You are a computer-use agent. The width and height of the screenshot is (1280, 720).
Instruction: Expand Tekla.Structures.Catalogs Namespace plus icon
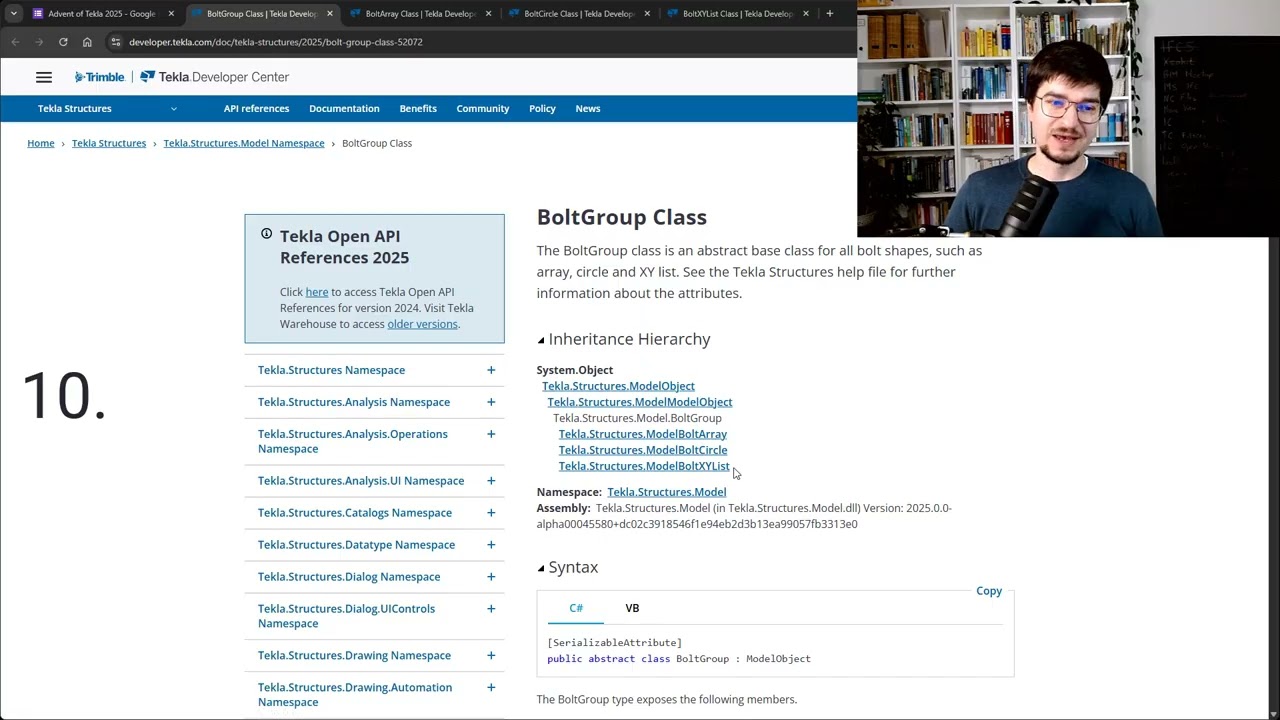click(x=491, y=513)
